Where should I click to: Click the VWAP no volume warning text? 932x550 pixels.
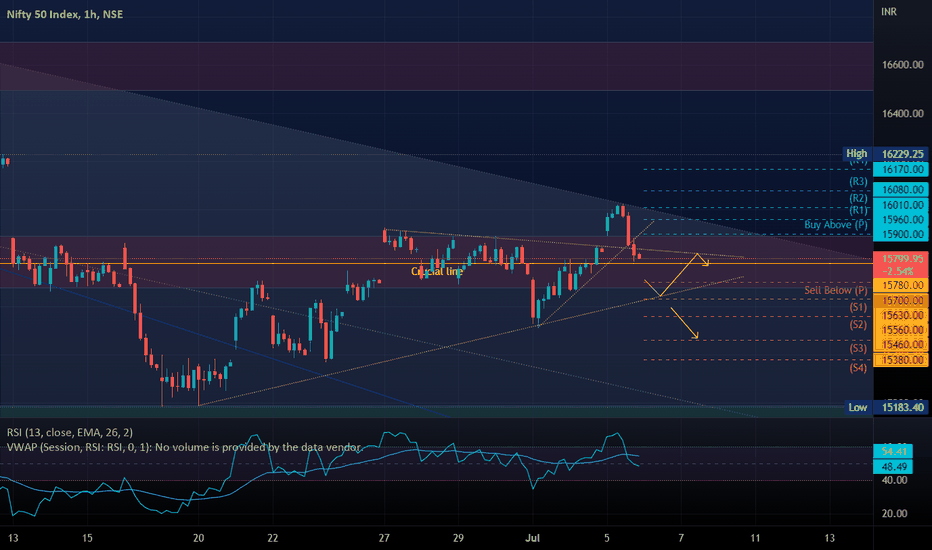184,447
